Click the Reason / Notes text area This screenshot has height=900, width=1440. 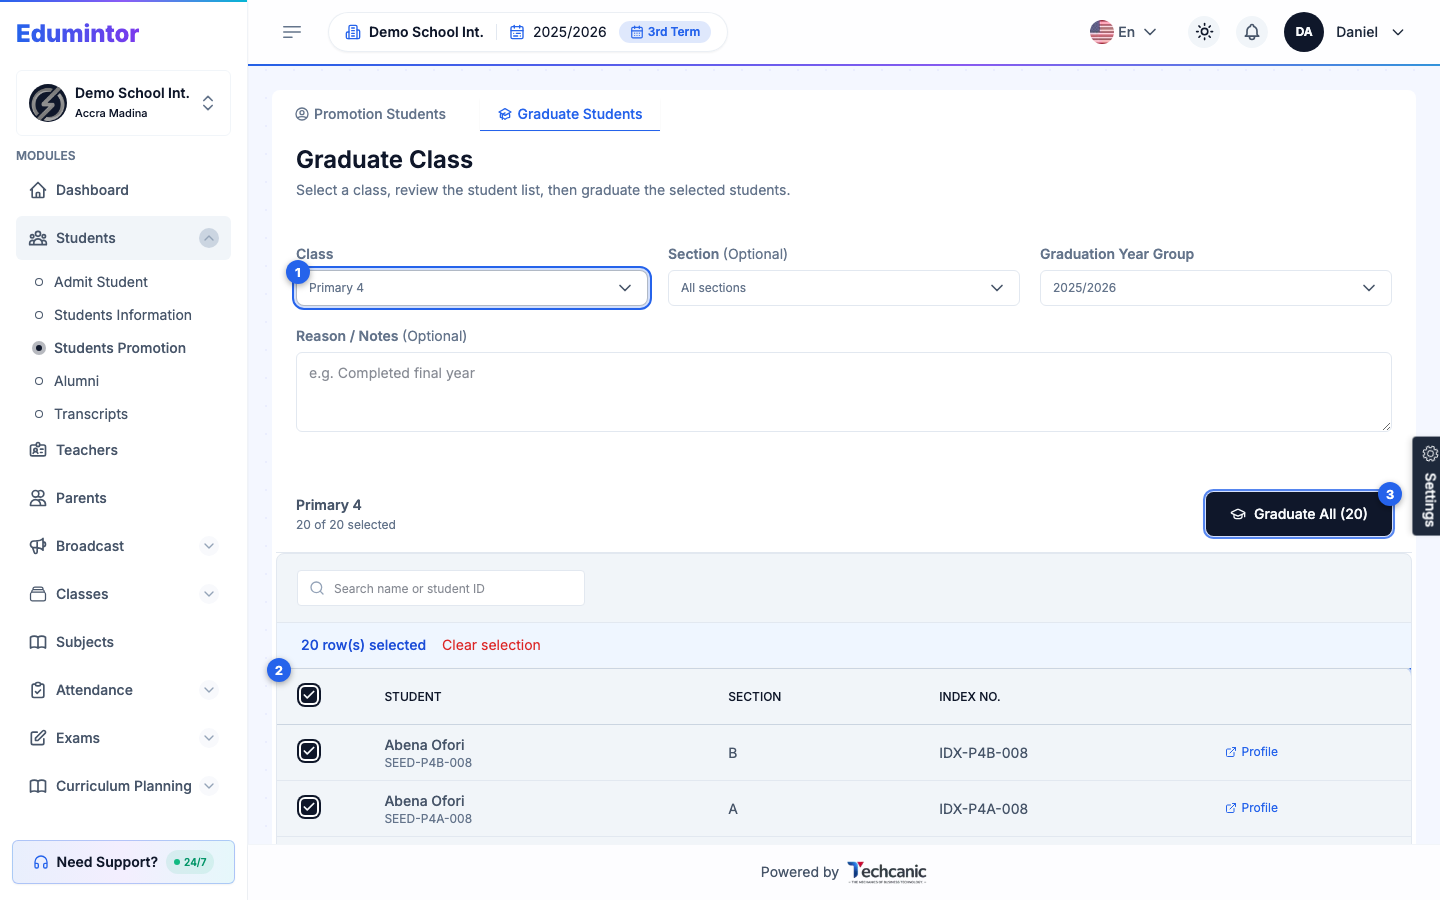(x=844, y=392)
